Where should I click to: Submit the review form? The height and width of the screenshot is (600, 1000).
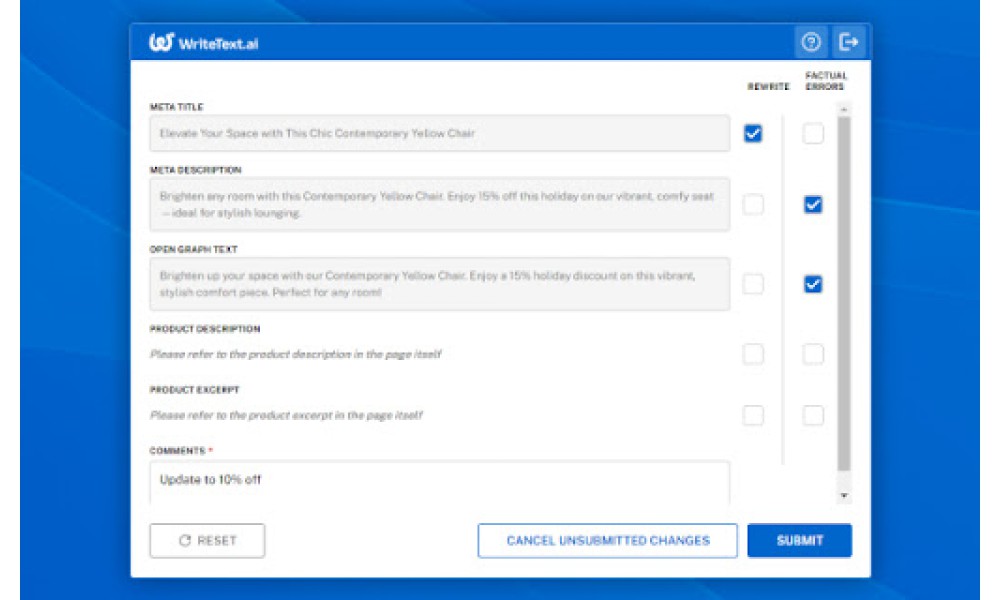pyautogui.click(x=799, y=541)
